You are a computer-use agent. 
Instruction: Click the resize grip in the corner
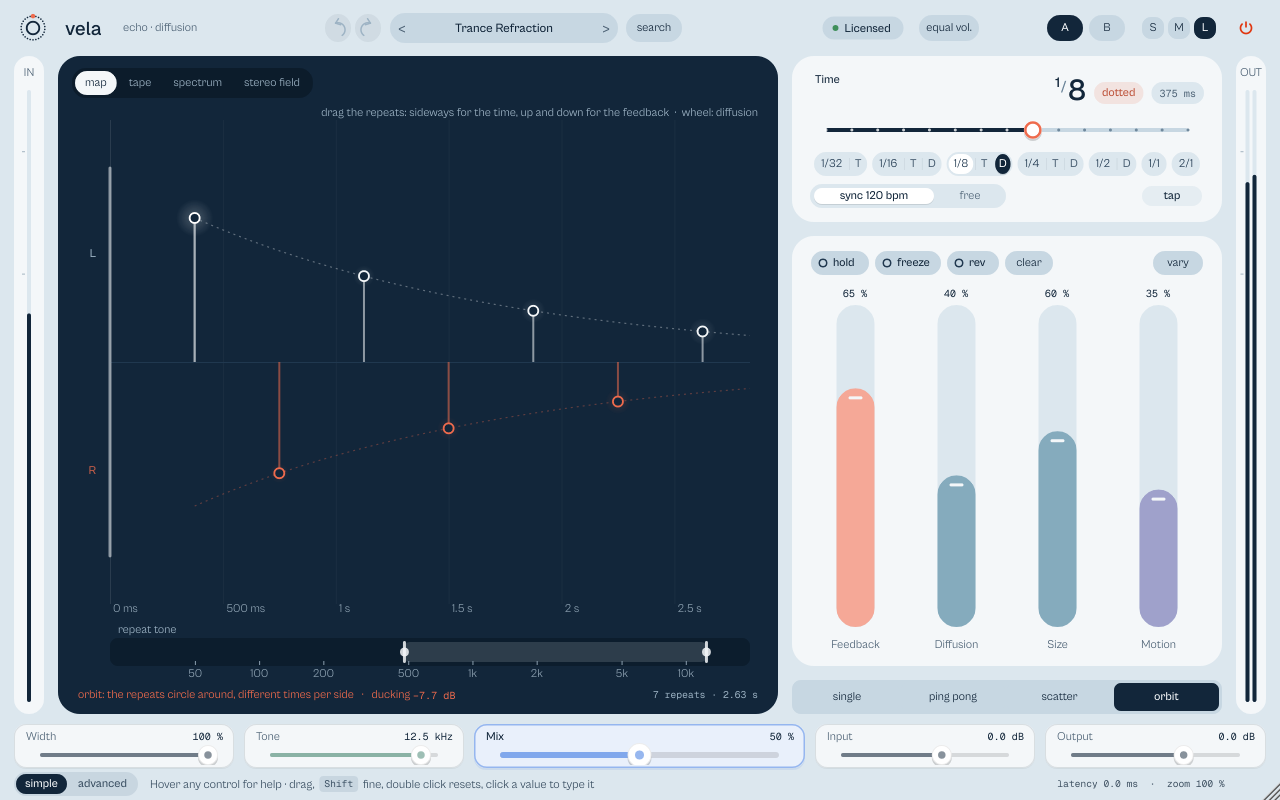(1271, 791)
